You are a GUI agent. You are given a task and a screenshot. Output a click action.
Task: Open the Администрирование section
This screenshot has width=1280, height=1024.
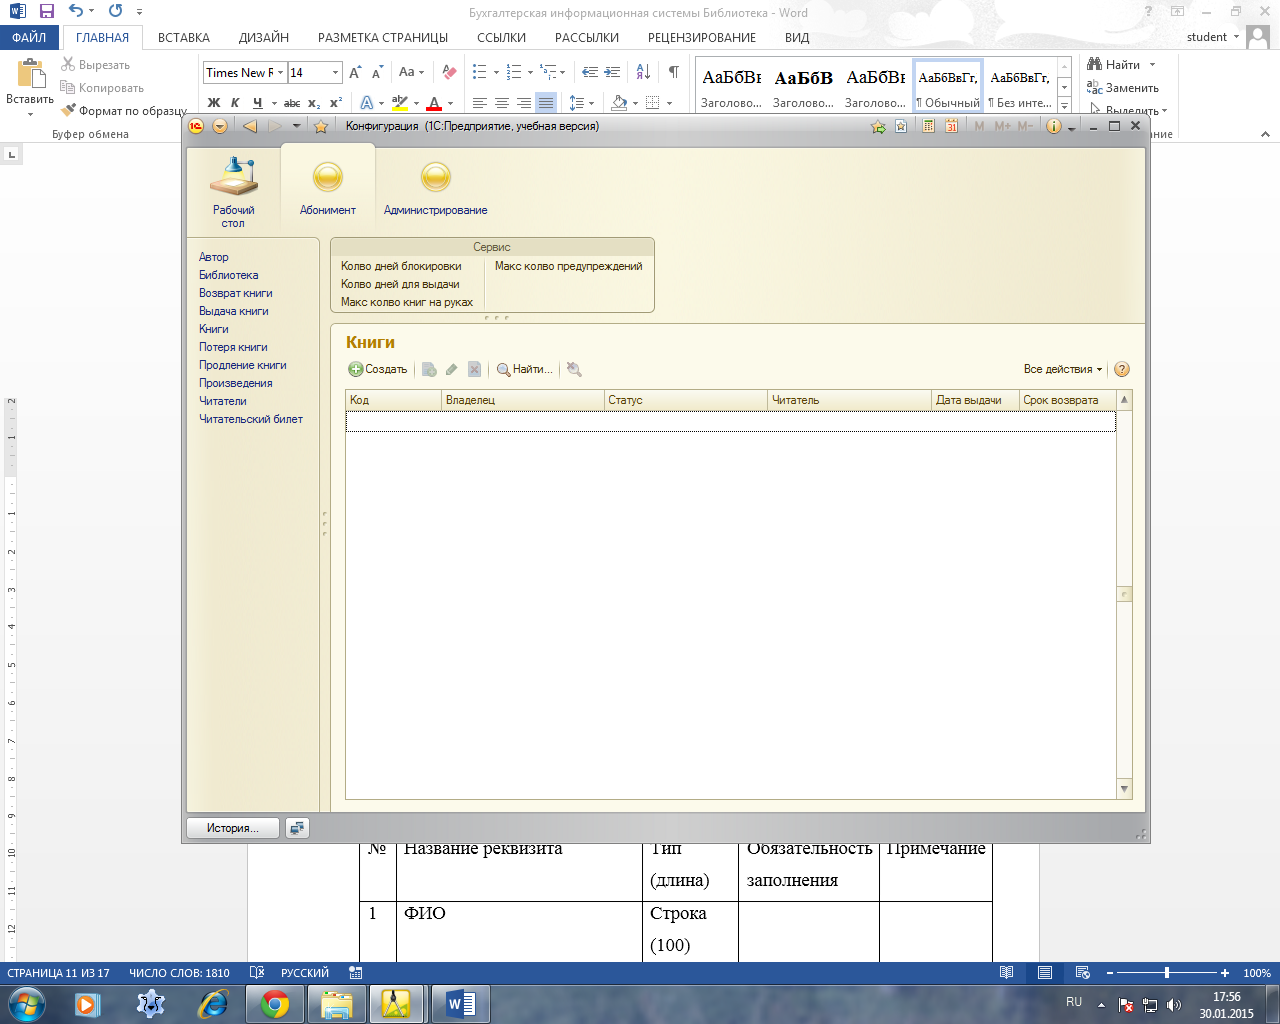pos(435,188)
